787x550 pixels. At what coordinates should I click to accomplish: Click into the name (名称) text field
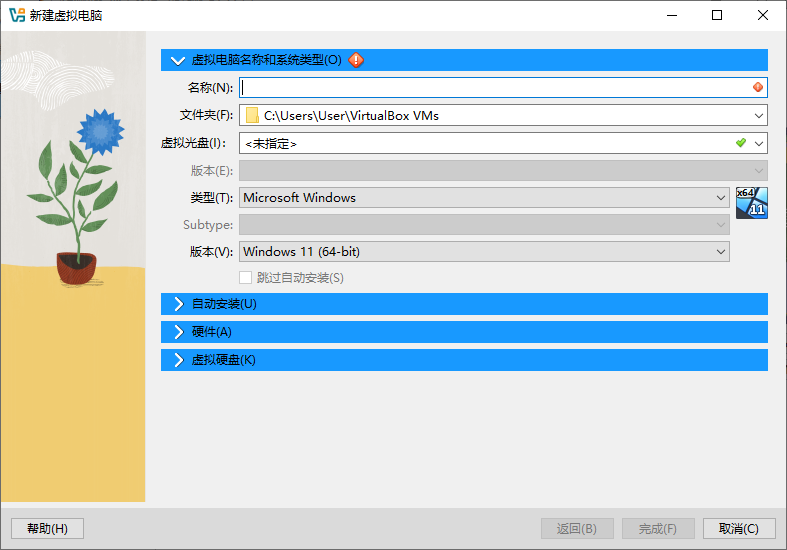tap(503, 87)
